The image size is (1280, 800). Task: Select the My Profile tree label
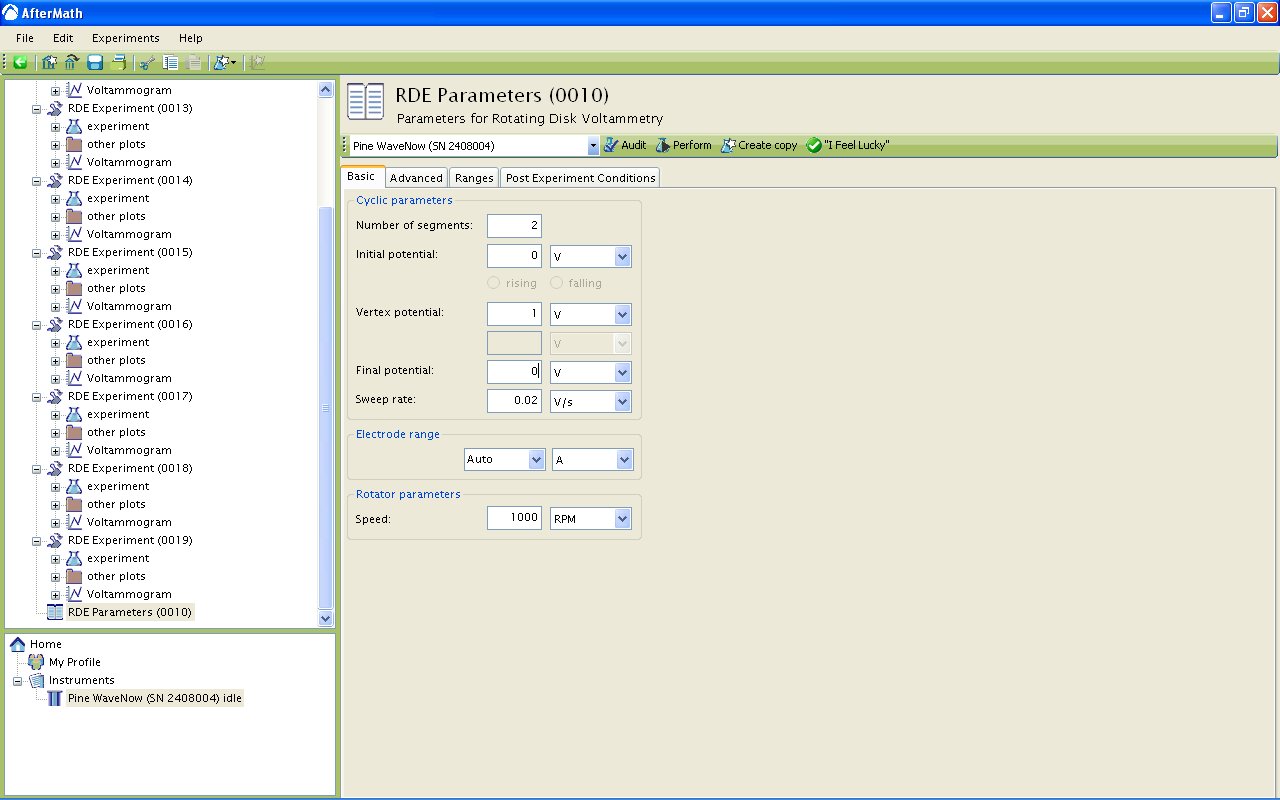(x=75, y=662)
